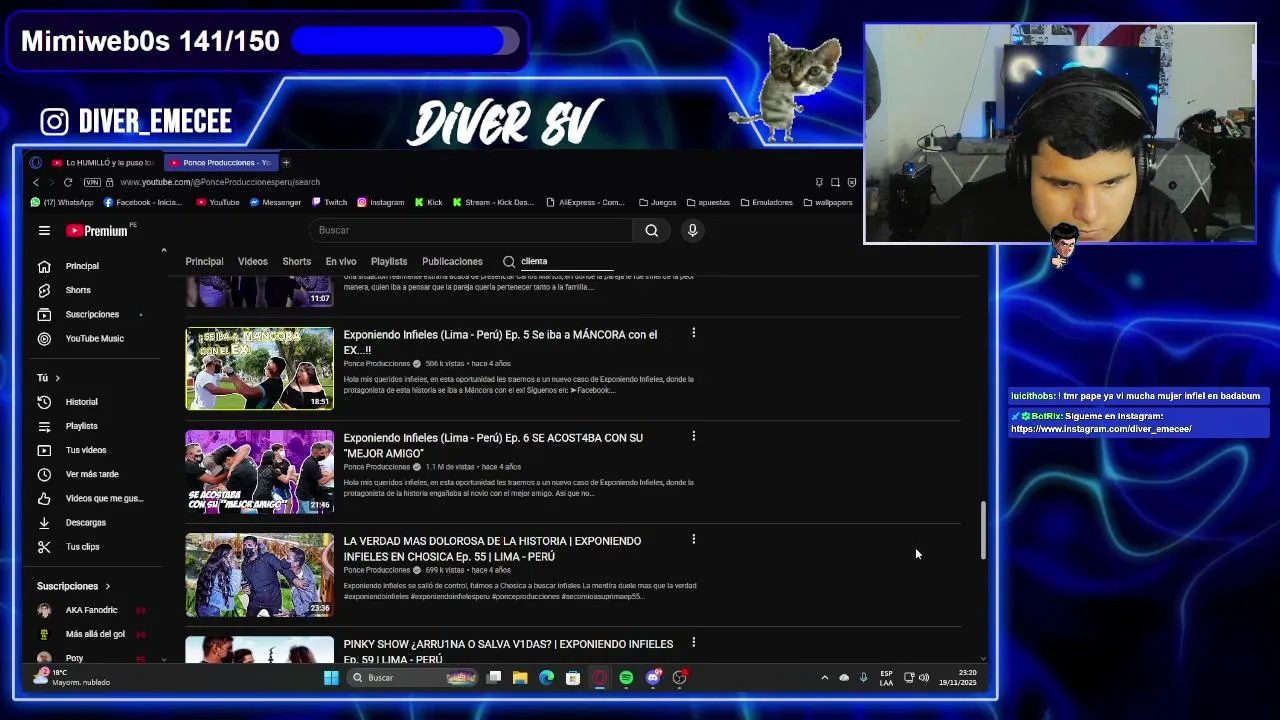Show hidden system tray icons
1280x720 pixels.
[x=824, y=678]
